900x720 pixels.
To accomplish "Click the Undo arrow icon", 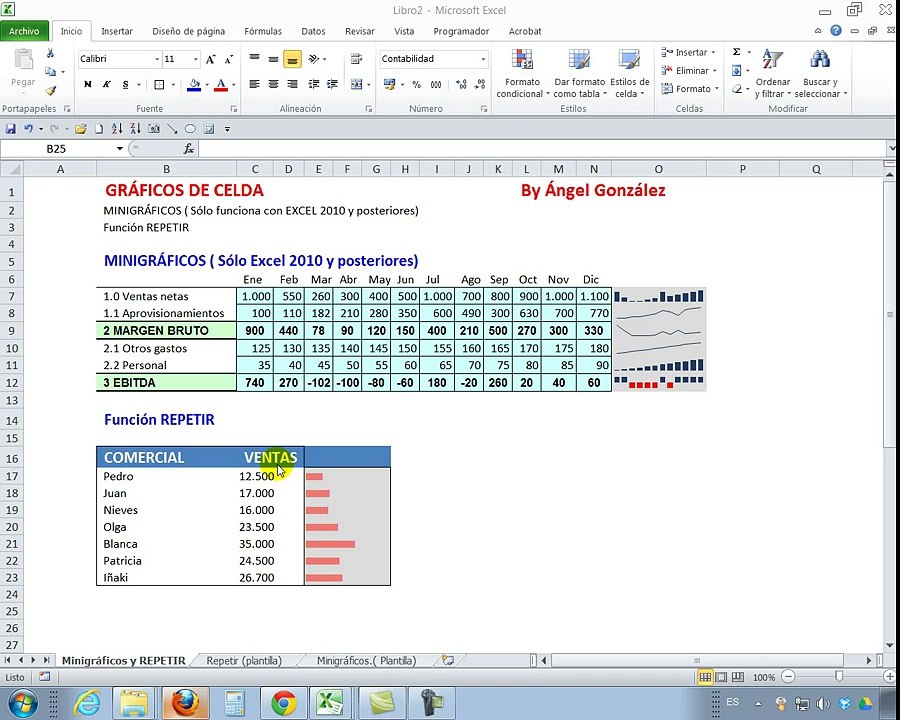I will click(28, 129).
